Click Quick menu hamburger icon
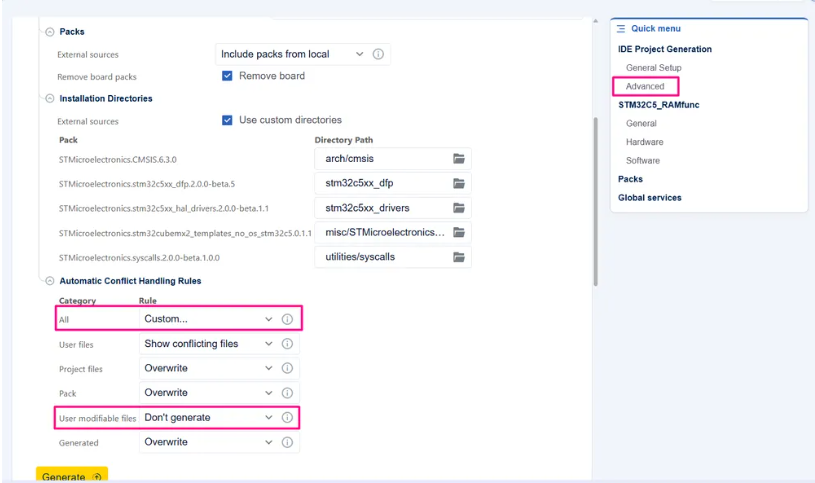 [621, 29]
